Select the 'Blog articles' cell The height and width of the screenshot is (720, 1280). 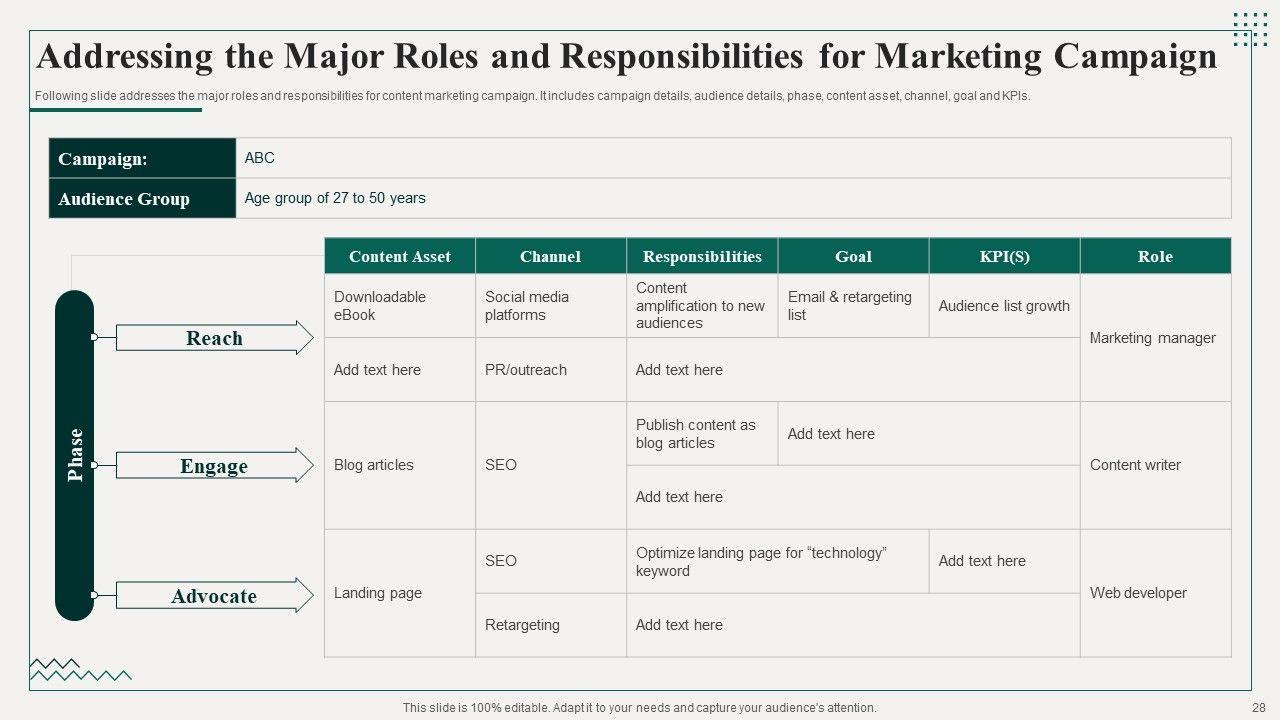coord(400,465)
